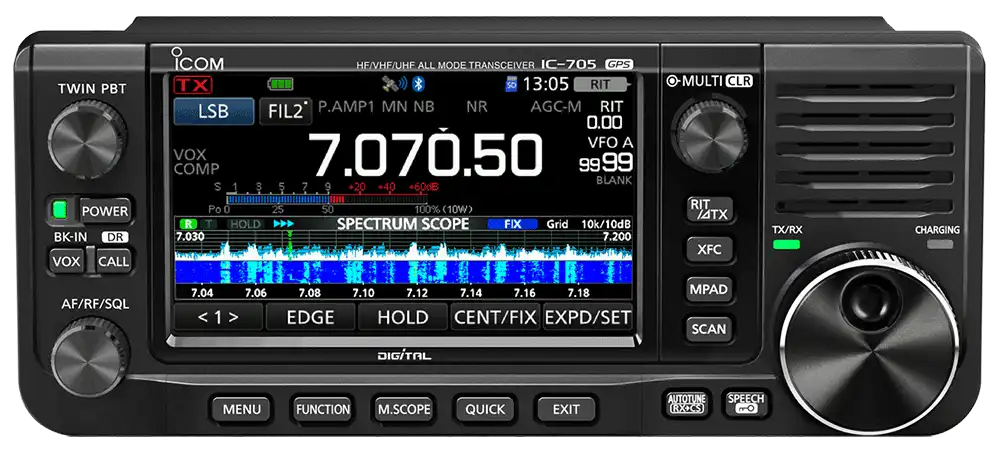Tap the battery level indicator icon

tap(281, 84)
